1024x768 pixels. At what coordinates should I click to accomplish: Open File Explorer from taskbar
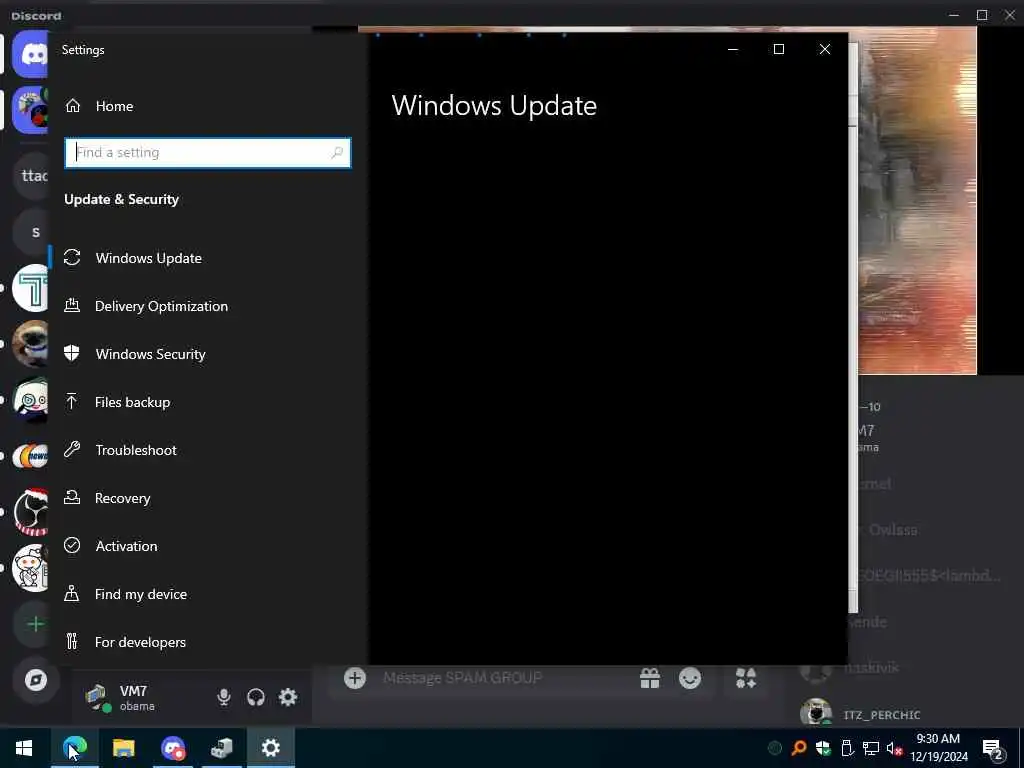point(123,748)
